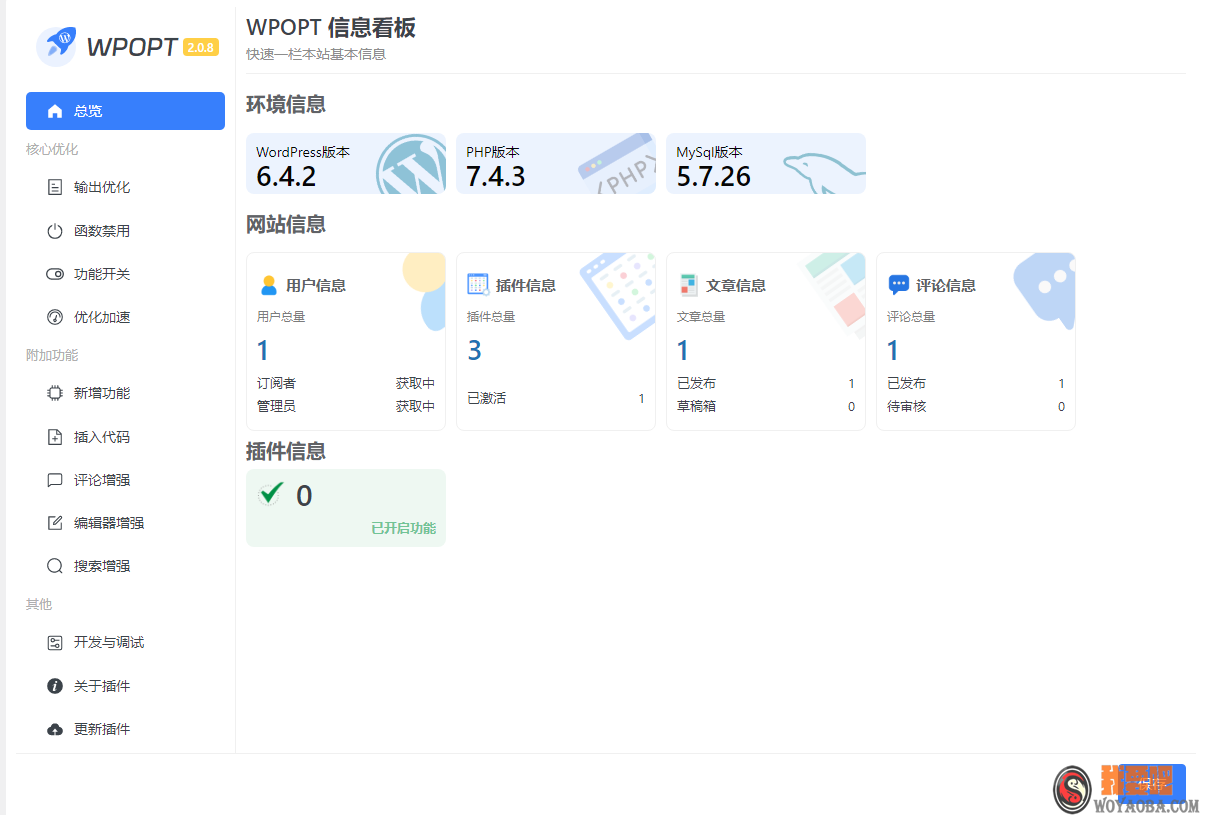The image size is (1205, 815).
Task: Click the published posts count
Action: pos(851,382)
